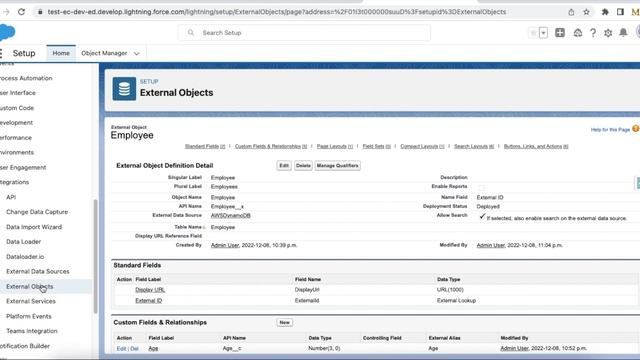Click the Salesforce favorites star icon

[533, 33]
